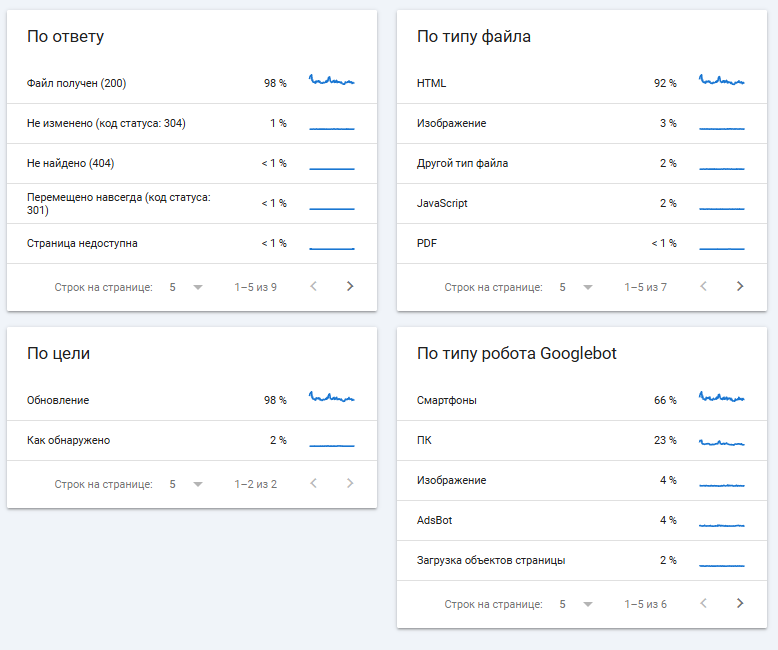Go to previous page in Googlebot type card
Image resolution: width=778 pixels, height=650 pixels.
point(704,604)
